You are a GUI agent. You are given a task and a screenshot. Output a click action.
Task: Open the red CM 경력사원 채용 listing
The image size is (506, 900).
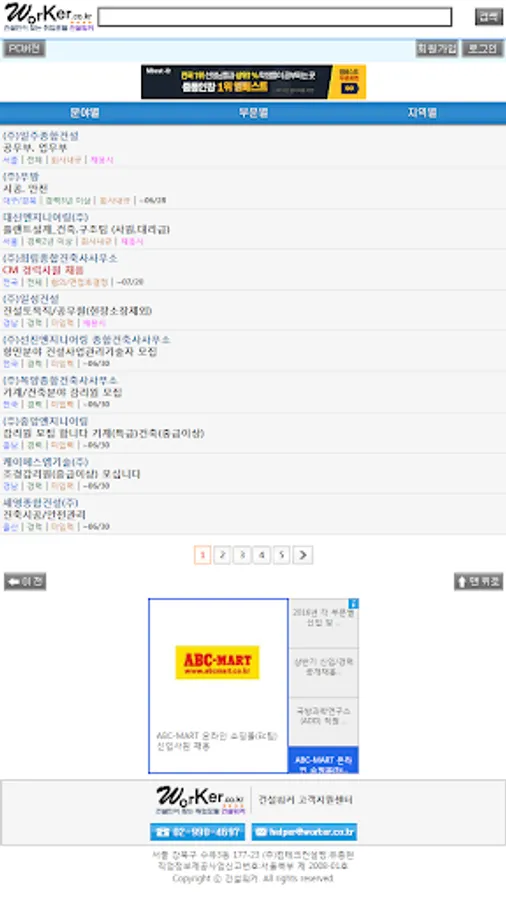click(x=43, y=270)
